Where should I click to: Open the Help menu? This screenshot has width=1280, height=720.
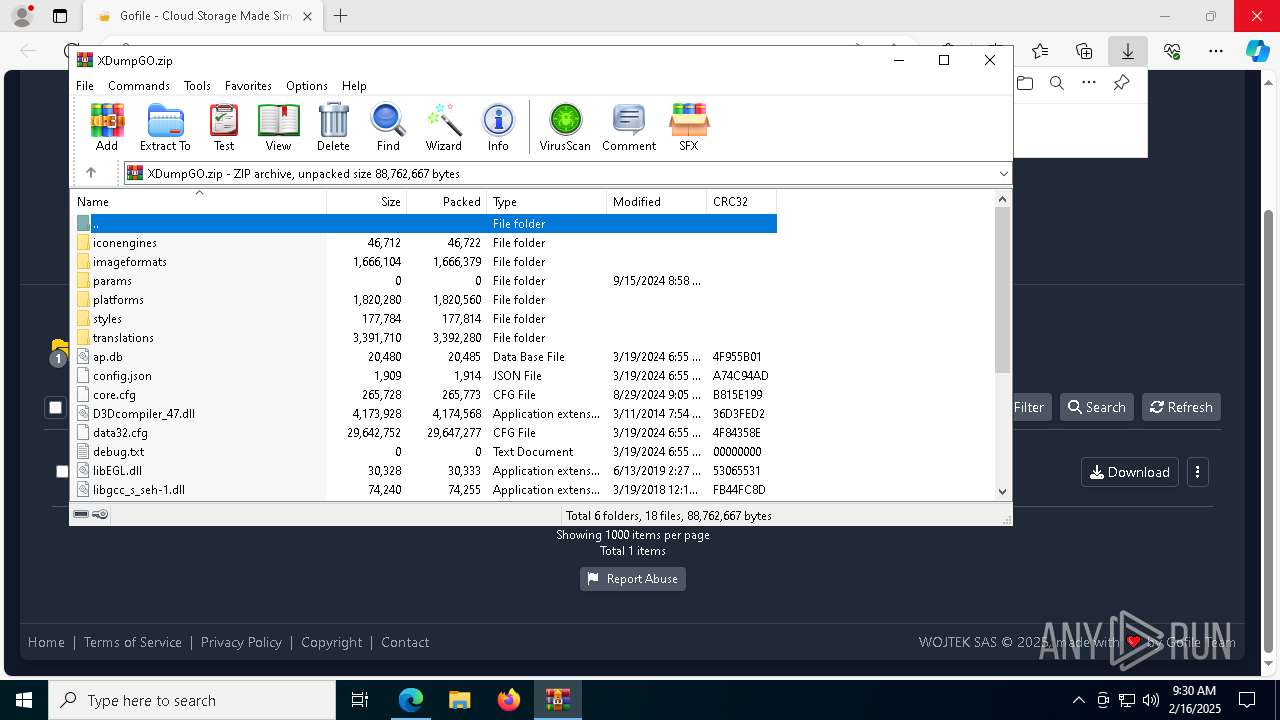pyautogui.click(x=354, y=86)
